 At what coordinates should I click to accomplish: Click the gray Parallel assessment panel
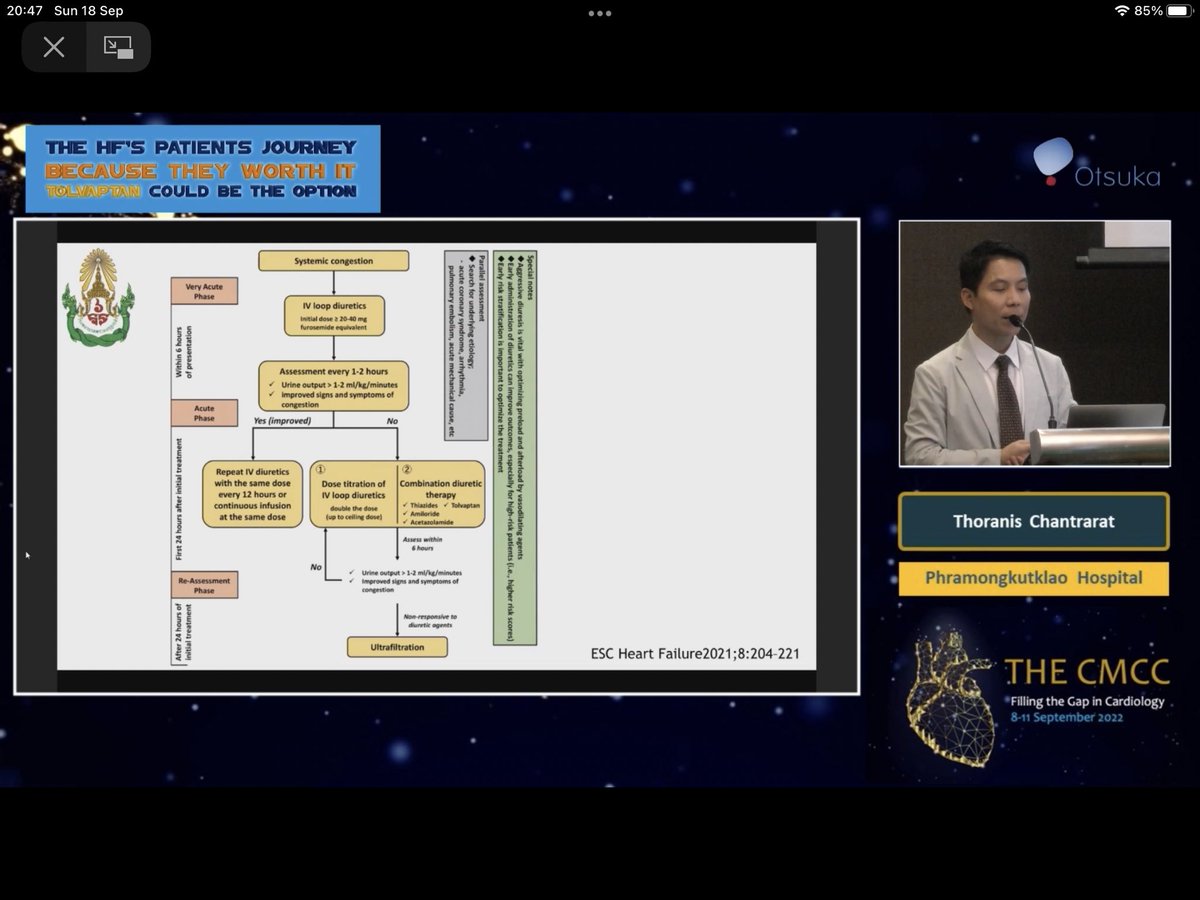466,345
